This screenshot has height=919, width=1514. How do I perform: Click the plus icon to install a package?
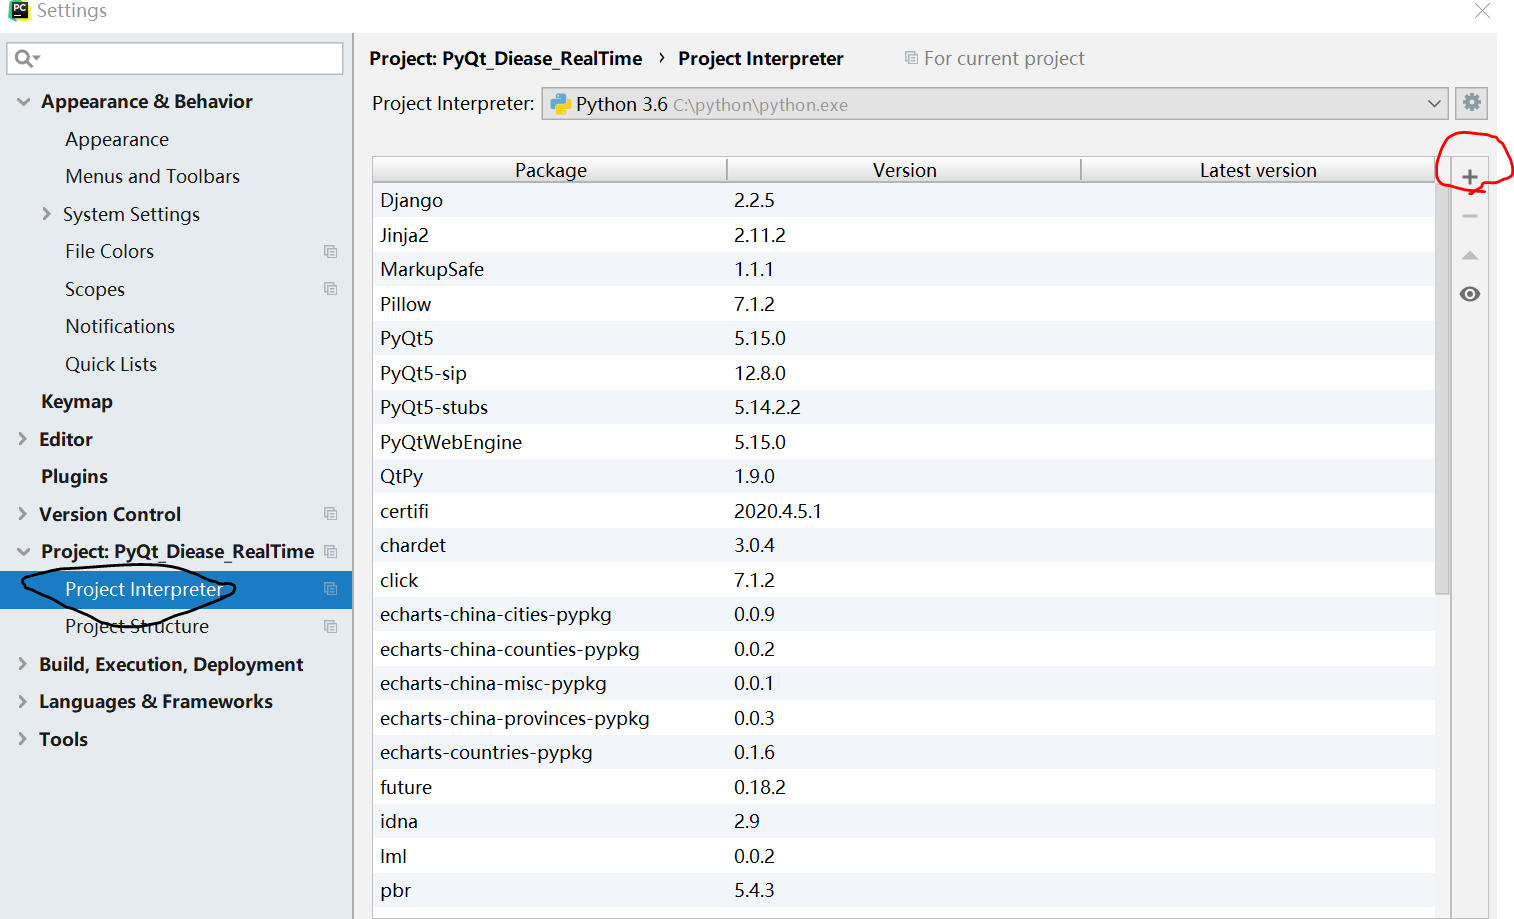(1470, 176)
